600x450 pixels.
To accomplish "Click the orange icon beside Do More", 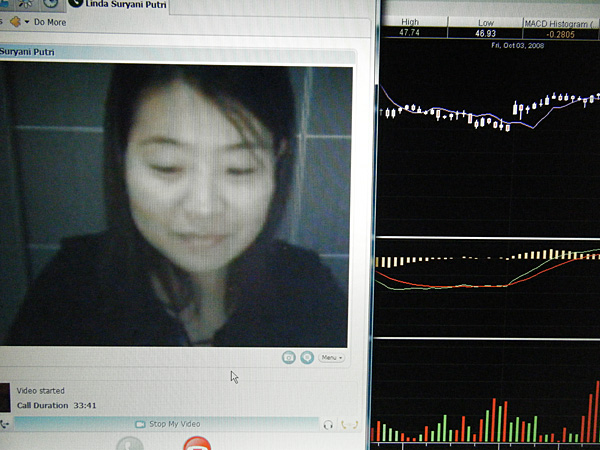I will [x=15, y=21].
